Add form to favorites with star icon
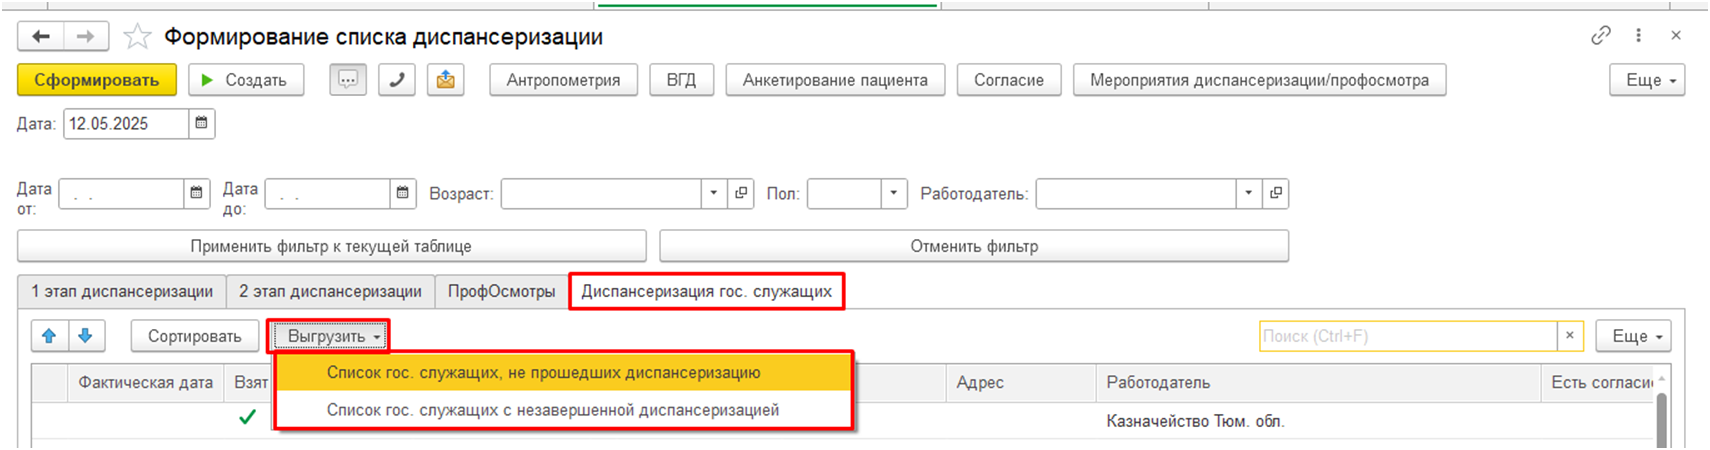 pos(137,37)
